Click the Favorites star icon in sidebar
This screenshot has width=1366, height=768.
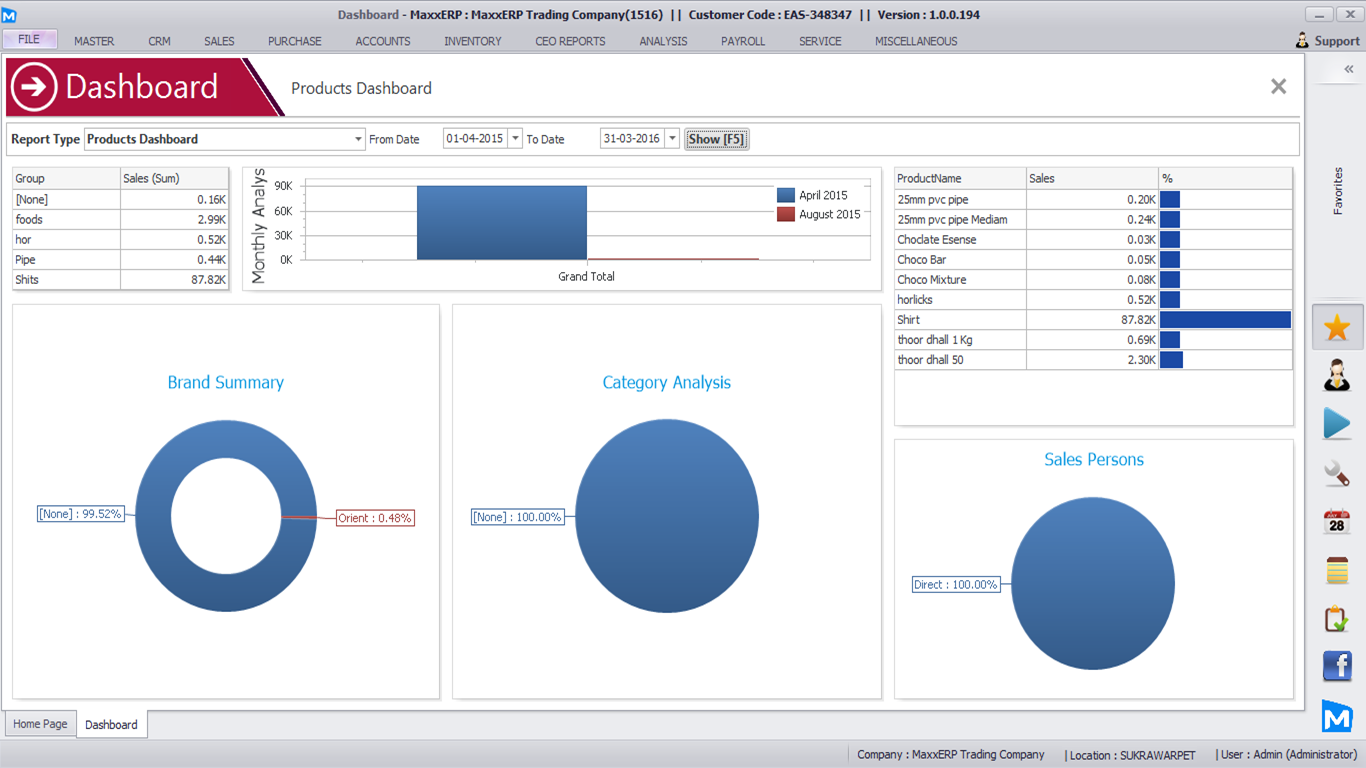coord(1337,327)
